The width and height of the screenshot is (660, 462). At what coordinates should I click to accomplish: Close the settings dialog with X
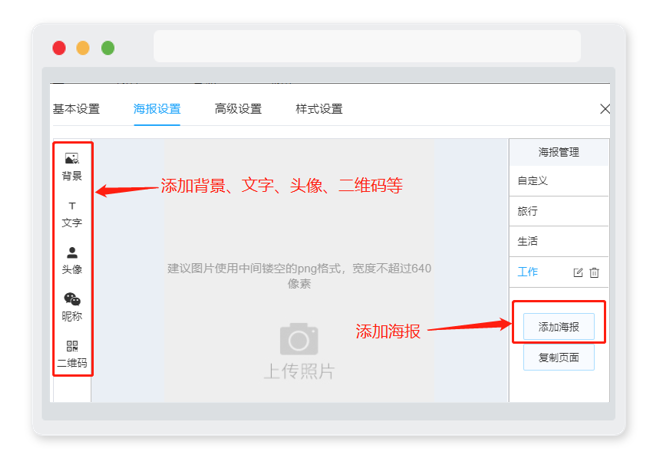[604, 109]
